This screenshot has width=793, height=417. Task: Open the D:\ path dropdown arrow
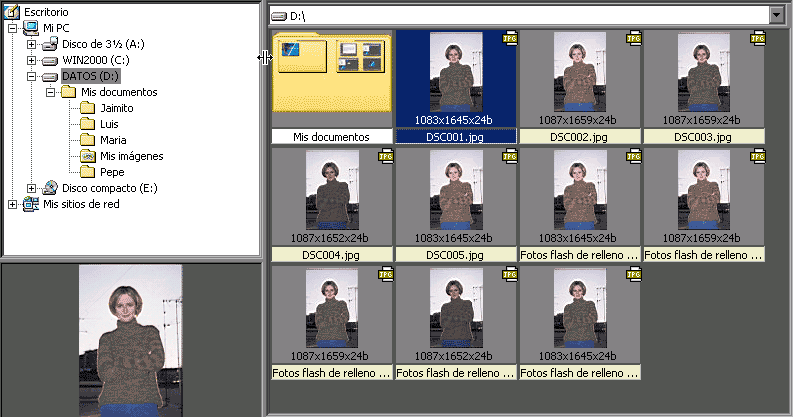click(777, 15)
